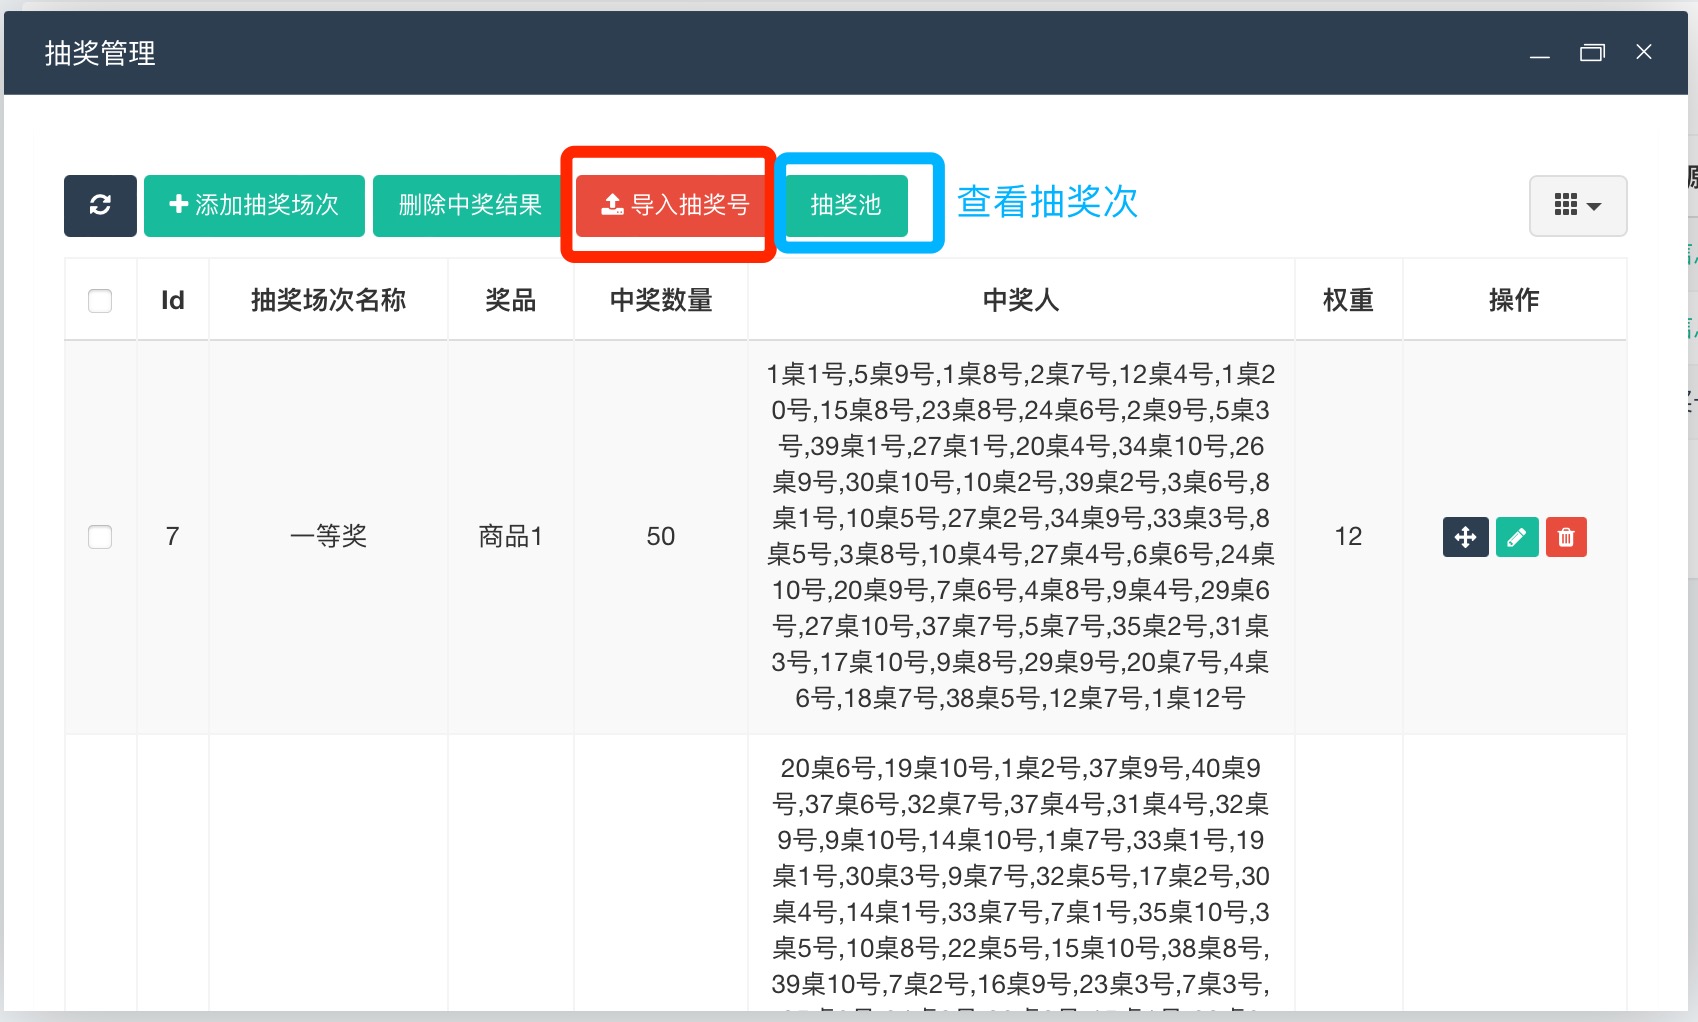Click the 添加抽奖场次 plus button
Image resolution: width=1698 pixels, height=1022 pixels.
click(254, 206)
